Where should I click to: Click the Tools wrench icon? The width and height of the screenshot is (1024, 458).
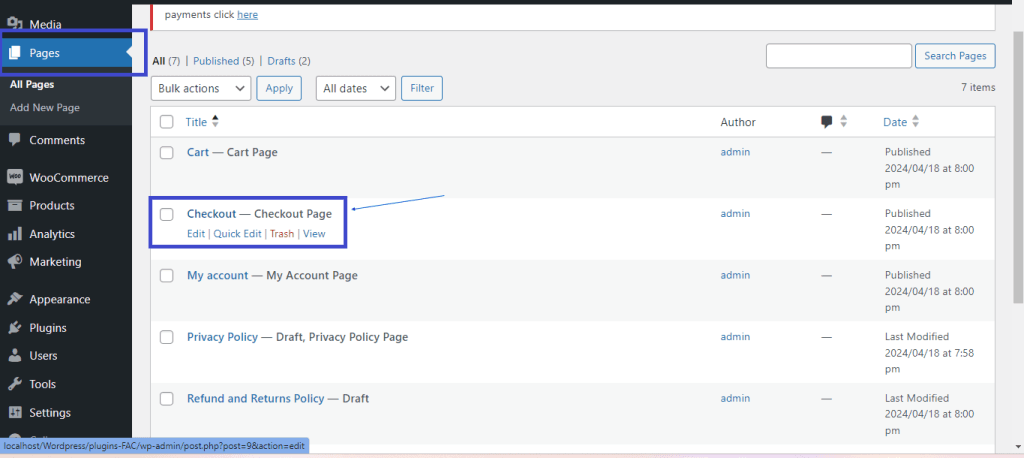pos(15,384)
